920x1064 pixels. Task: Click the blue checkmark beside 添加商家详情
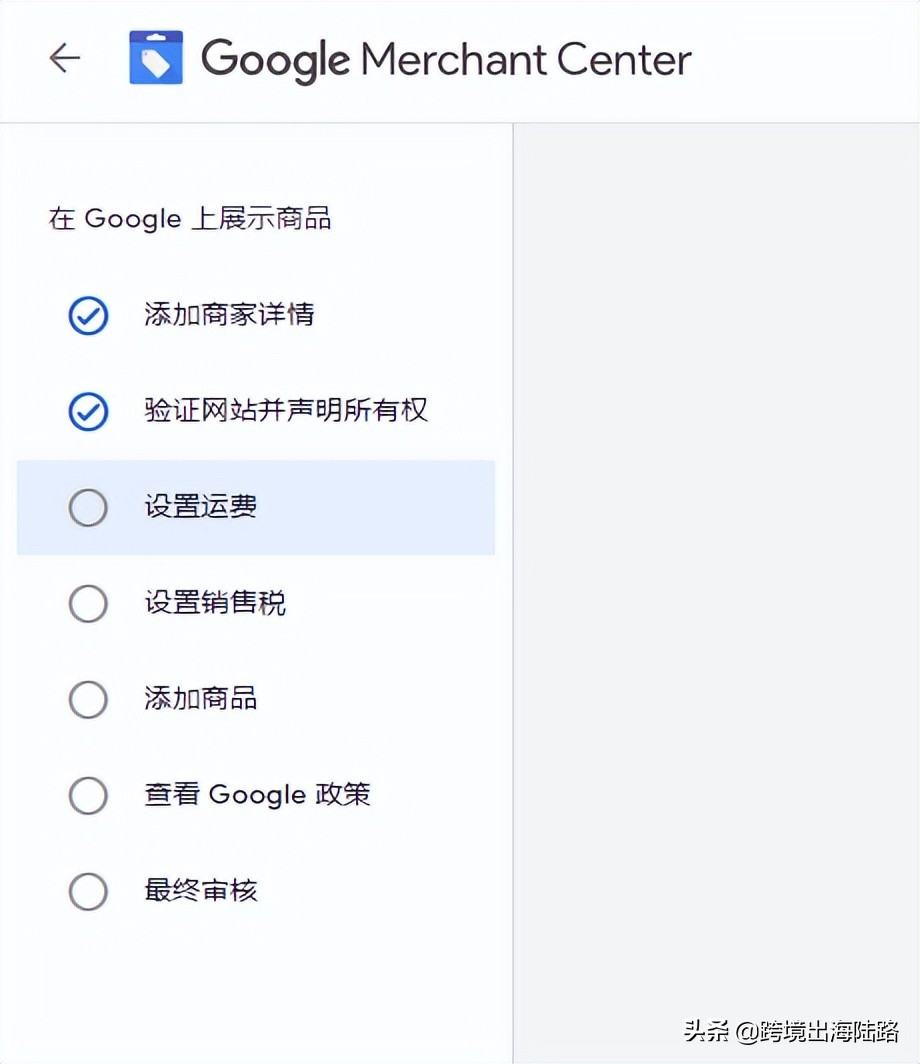[x=88, y=316]
